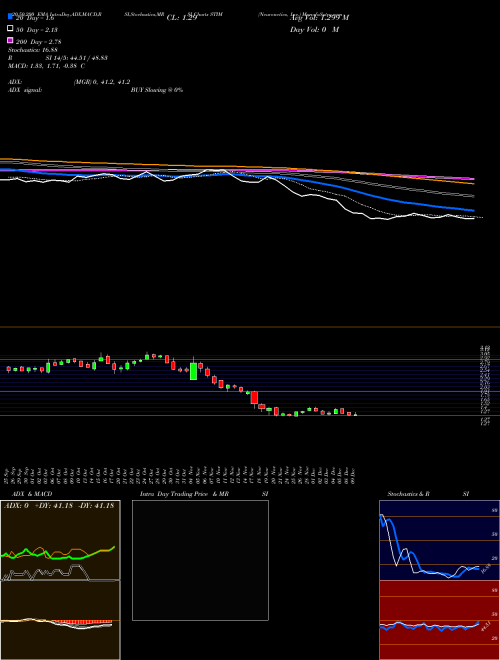Click the magenta 200 Day legend swatch
500x660 pixels.
[x=11, y=40]
